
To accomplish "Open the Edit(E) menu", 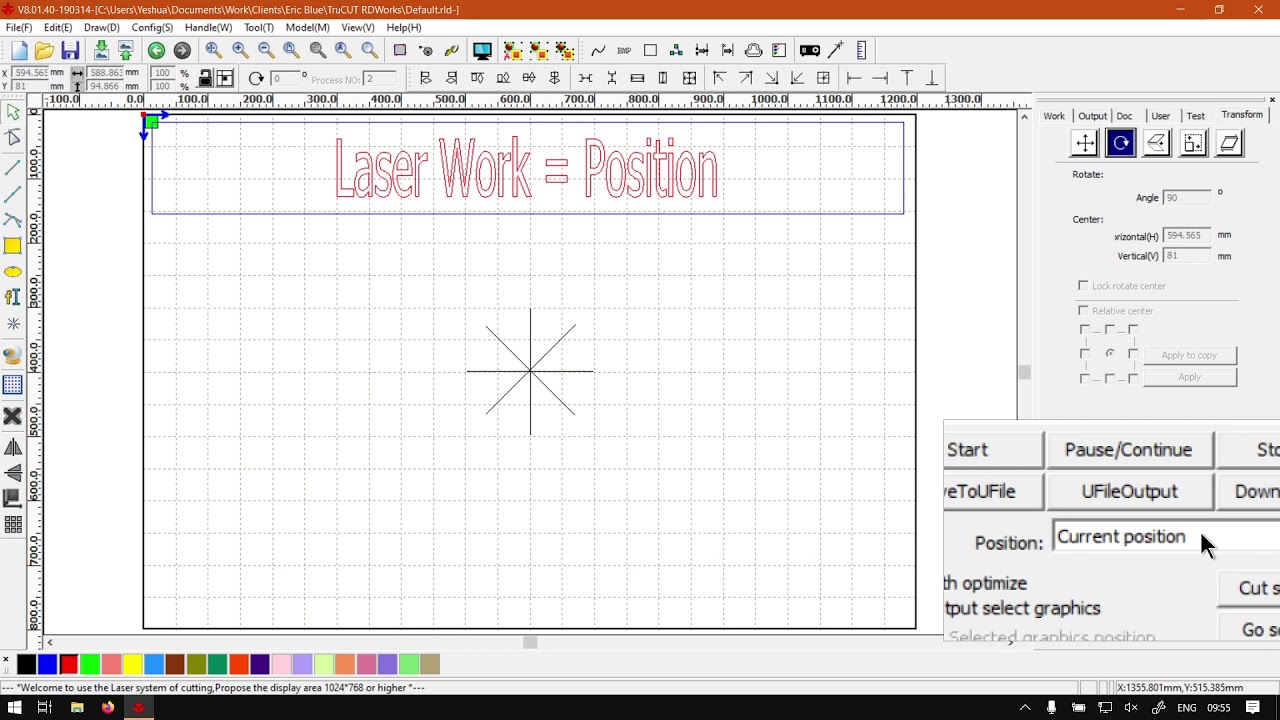I will pos(58,28).
